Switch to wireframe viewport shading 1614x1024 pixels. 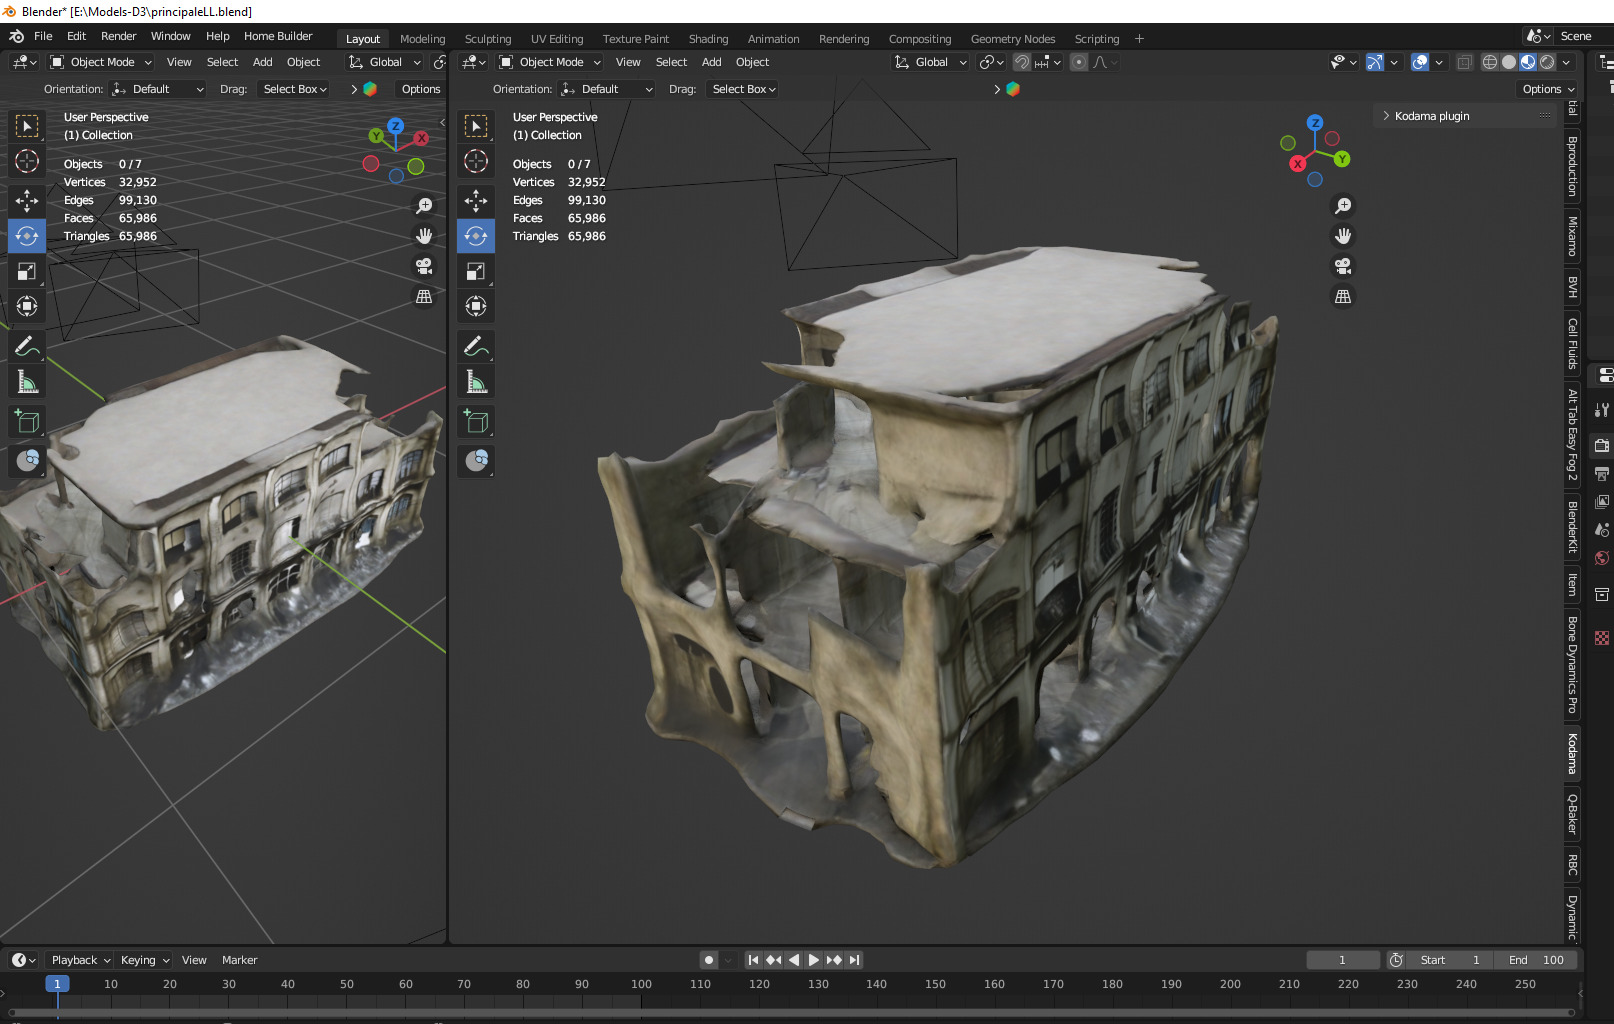pos(1489,62)
